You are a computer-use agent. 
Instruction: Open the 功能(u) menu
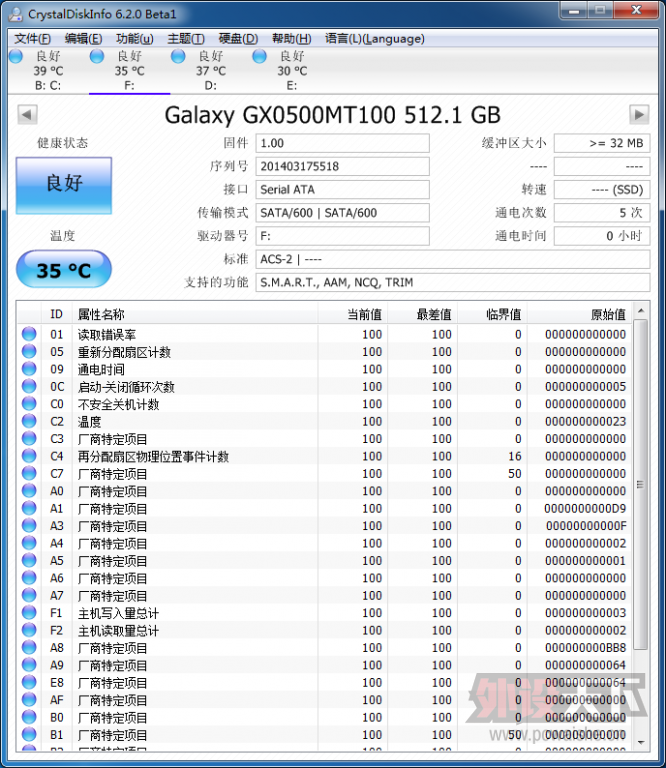135,39
